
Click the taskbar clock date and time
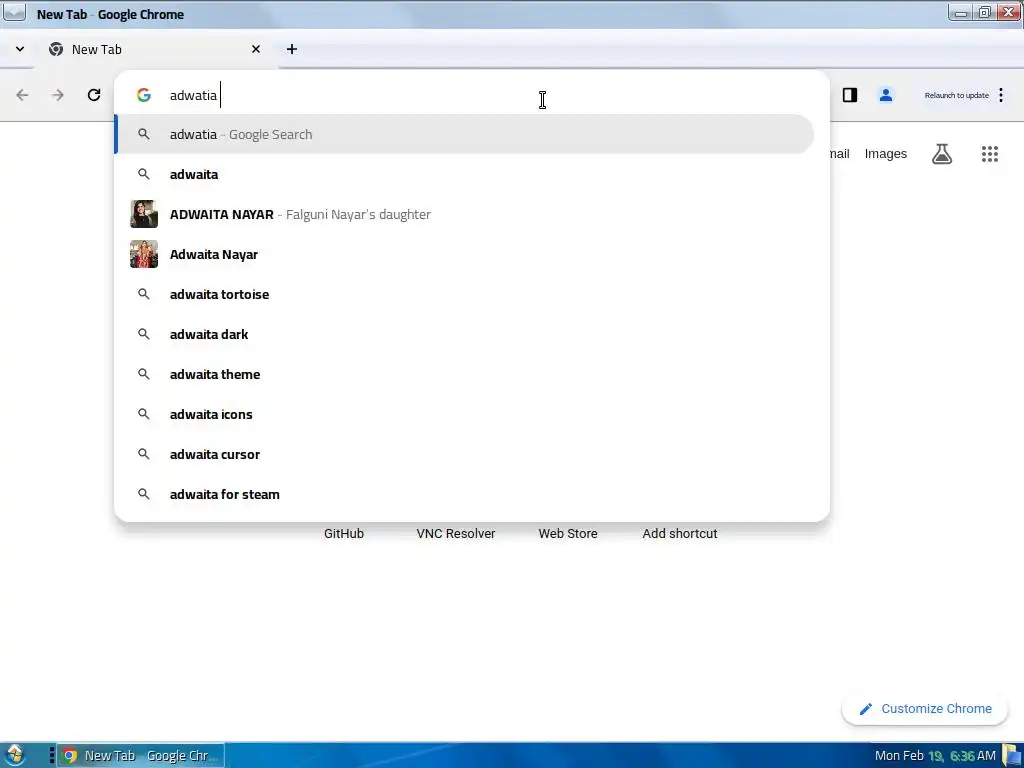point(935,756)
